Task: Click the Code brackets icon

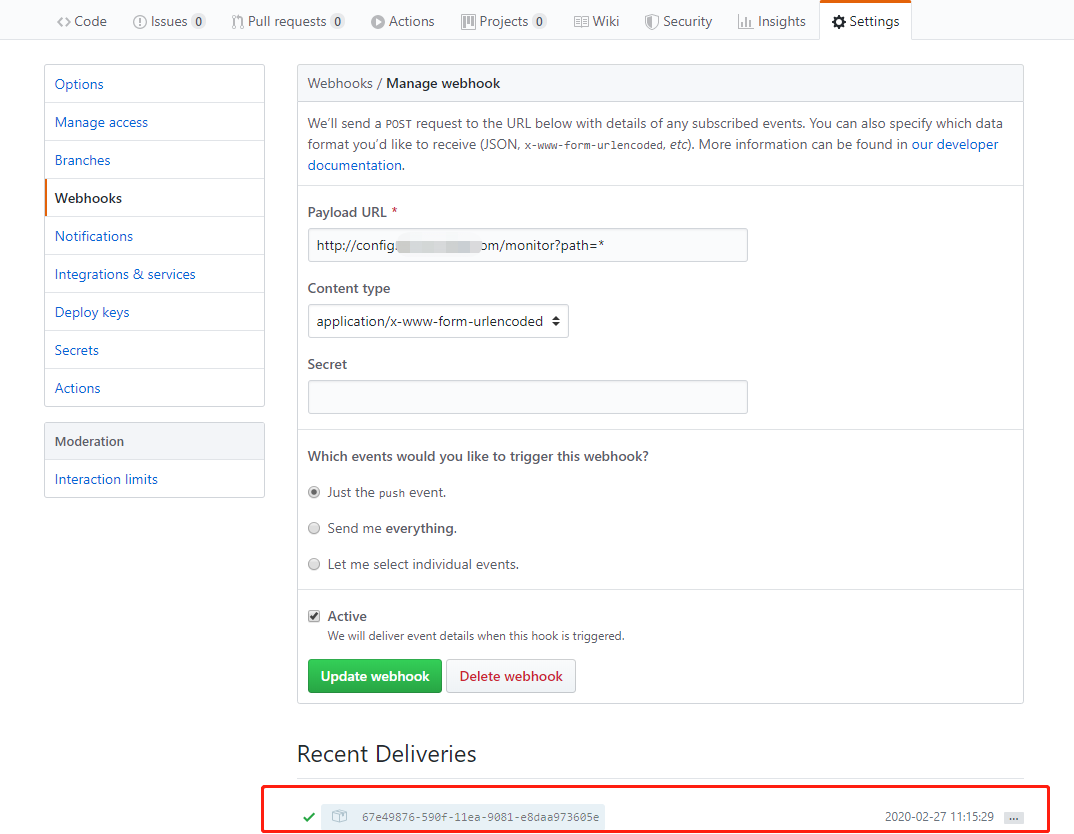Action: pyautogui.click(x=64, y=22)
